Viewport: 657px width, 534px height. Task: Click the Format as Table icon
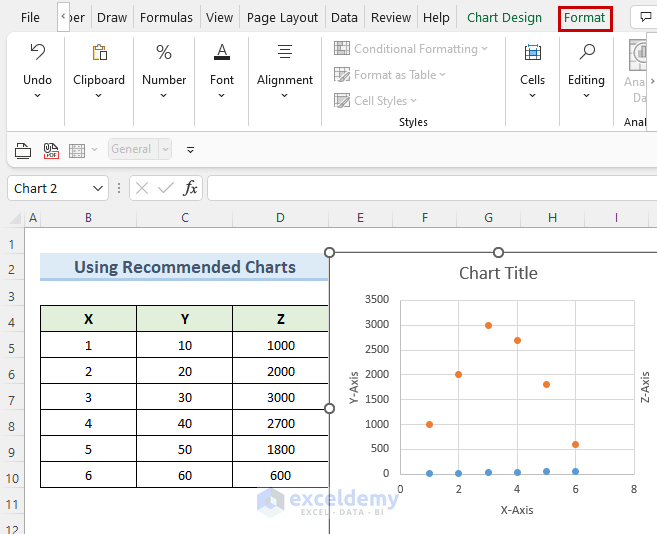click(342, 75)
